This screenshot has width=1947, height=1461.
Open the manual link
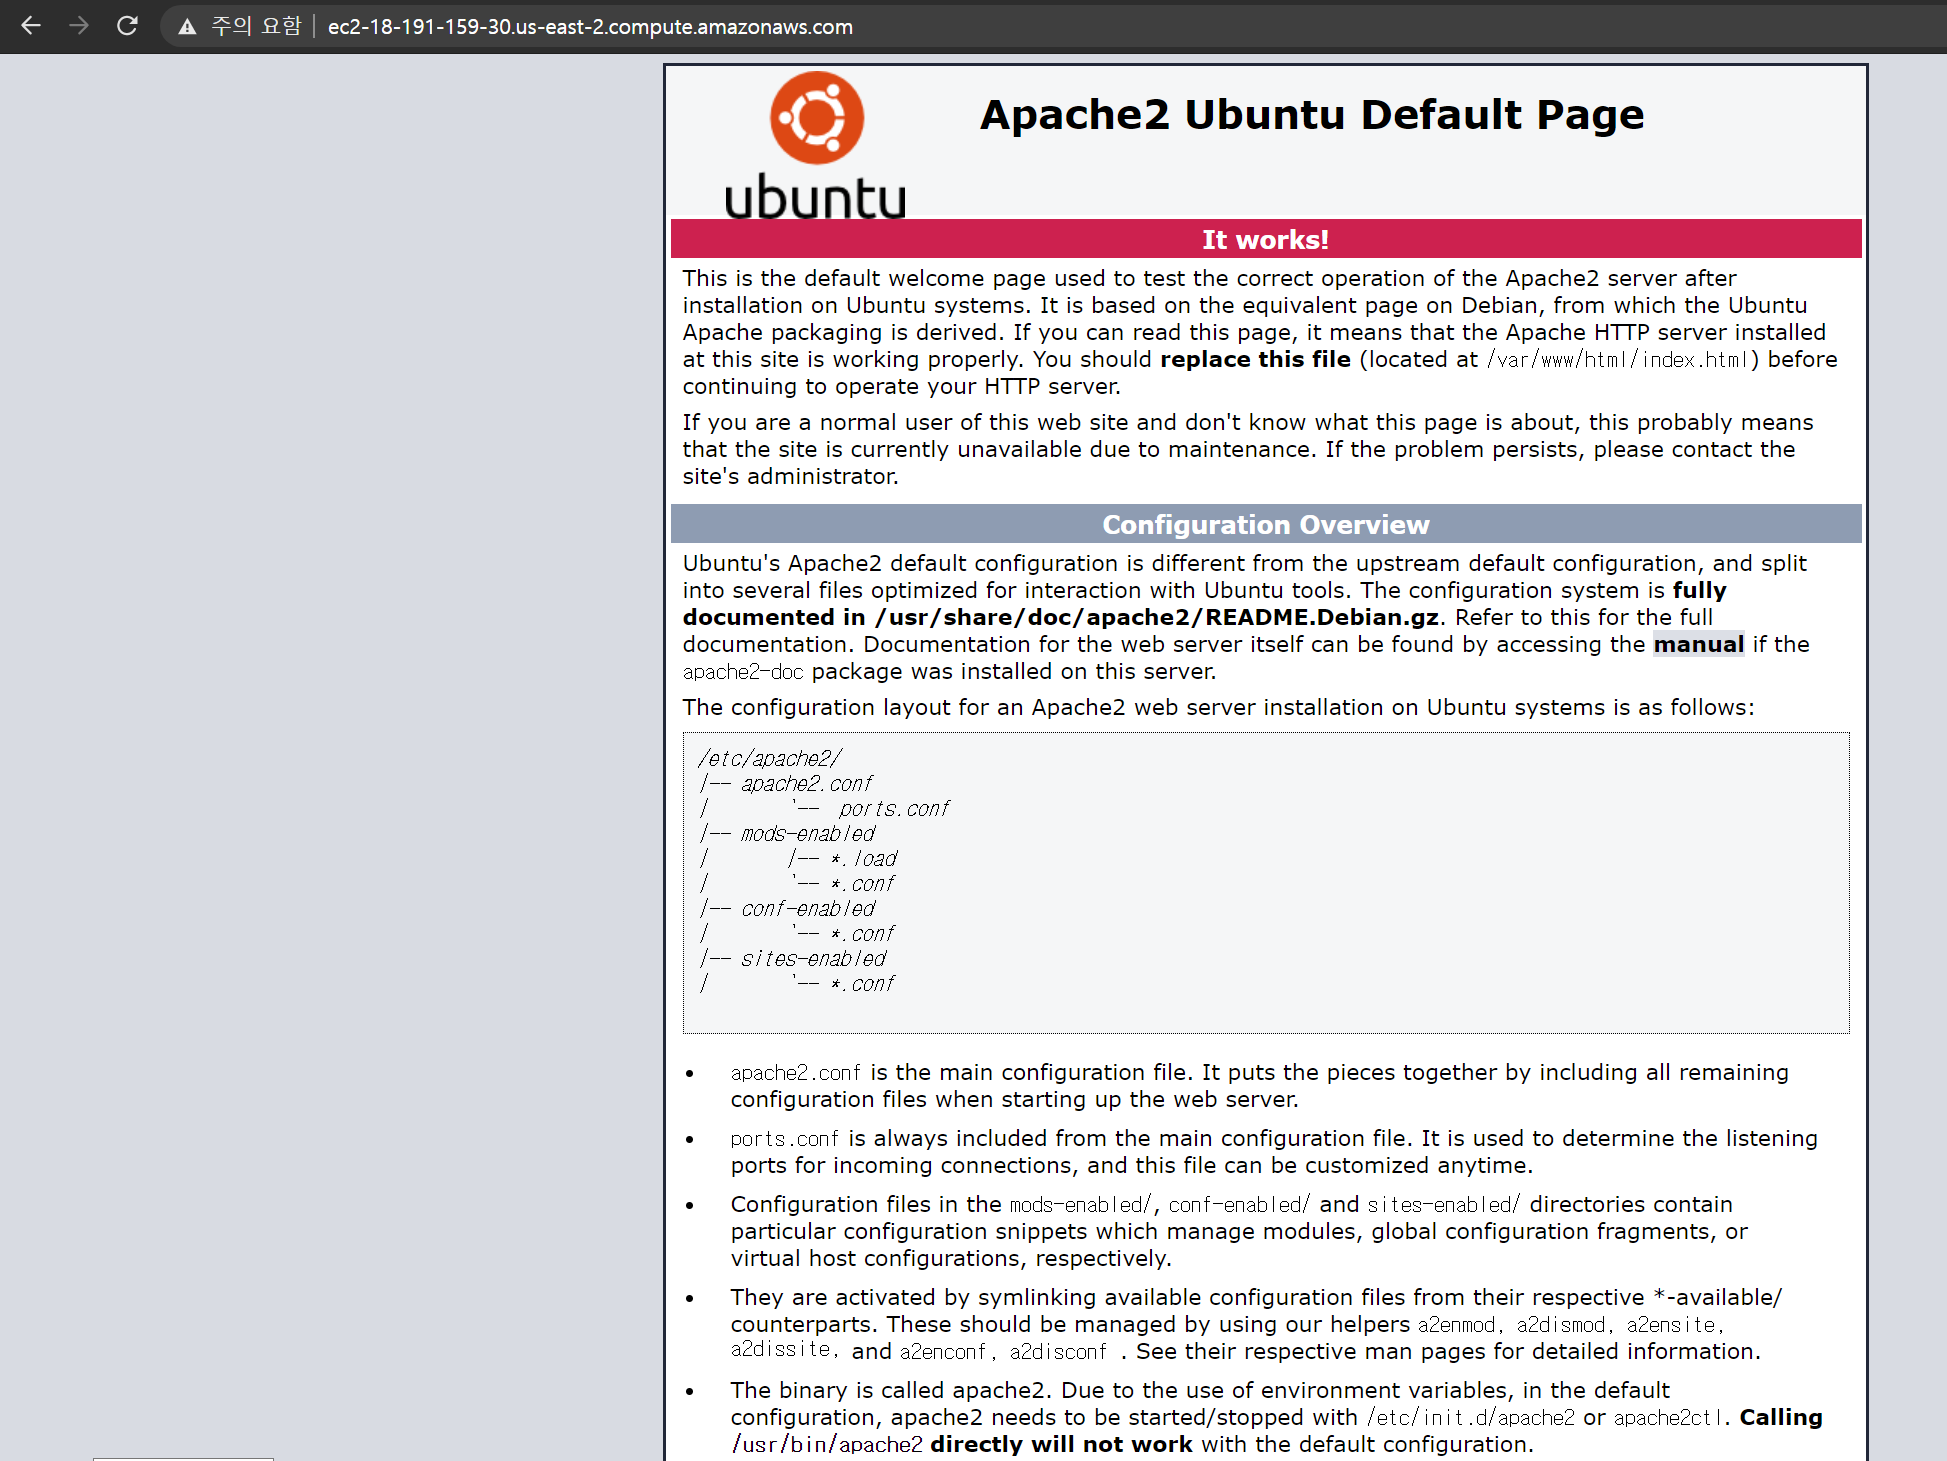[x=1698, y=644]
